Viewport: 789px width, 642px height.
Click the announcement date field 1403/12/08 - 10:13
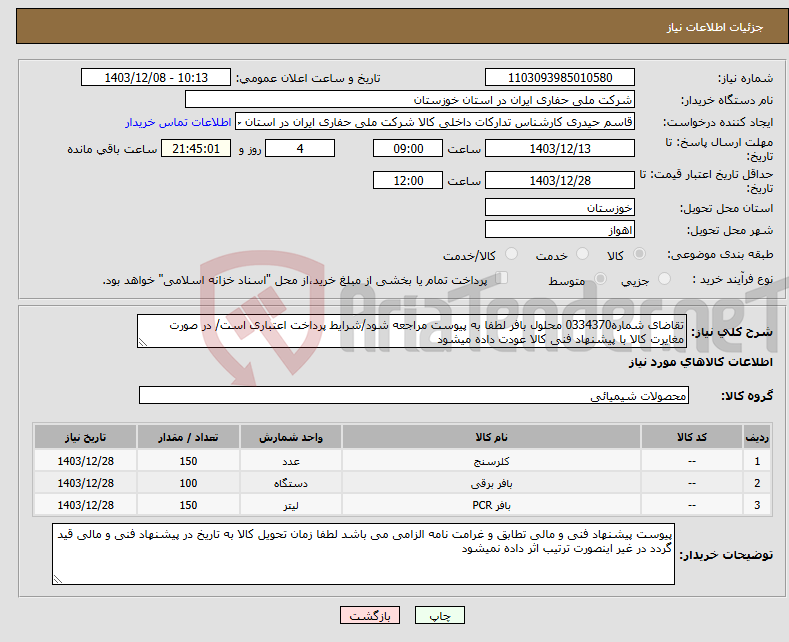(156, 77)
